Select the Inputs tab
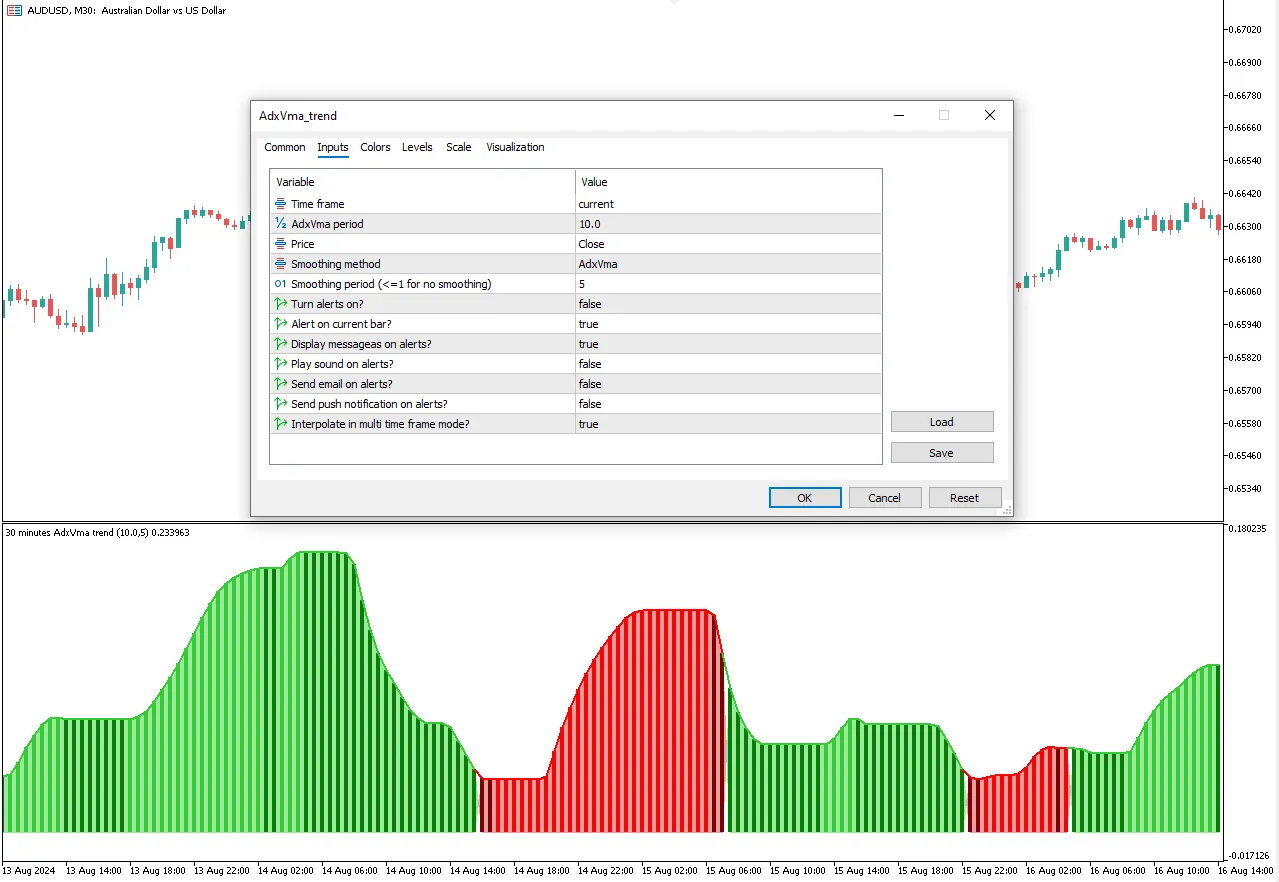 click(333, 147)
